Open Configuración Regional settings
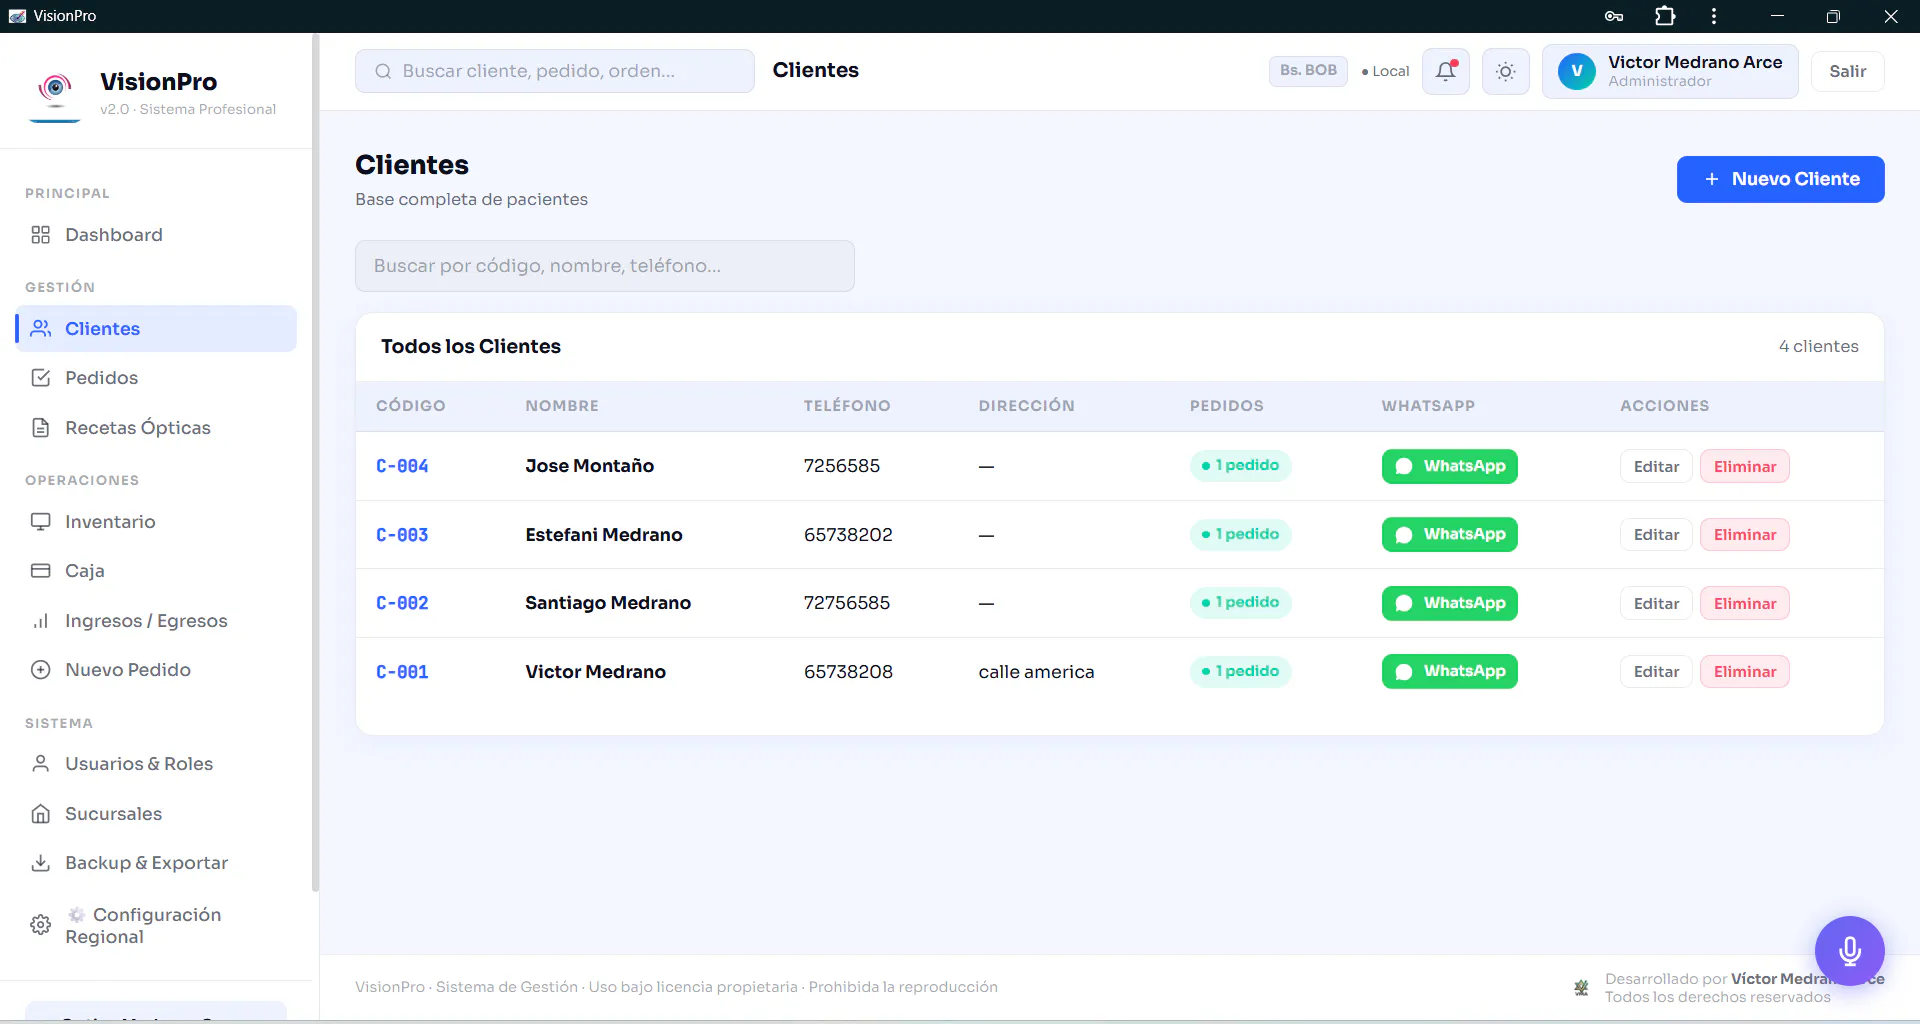Image resolution: width=1920 pixels, height=1024 pixels. point(156,925)
